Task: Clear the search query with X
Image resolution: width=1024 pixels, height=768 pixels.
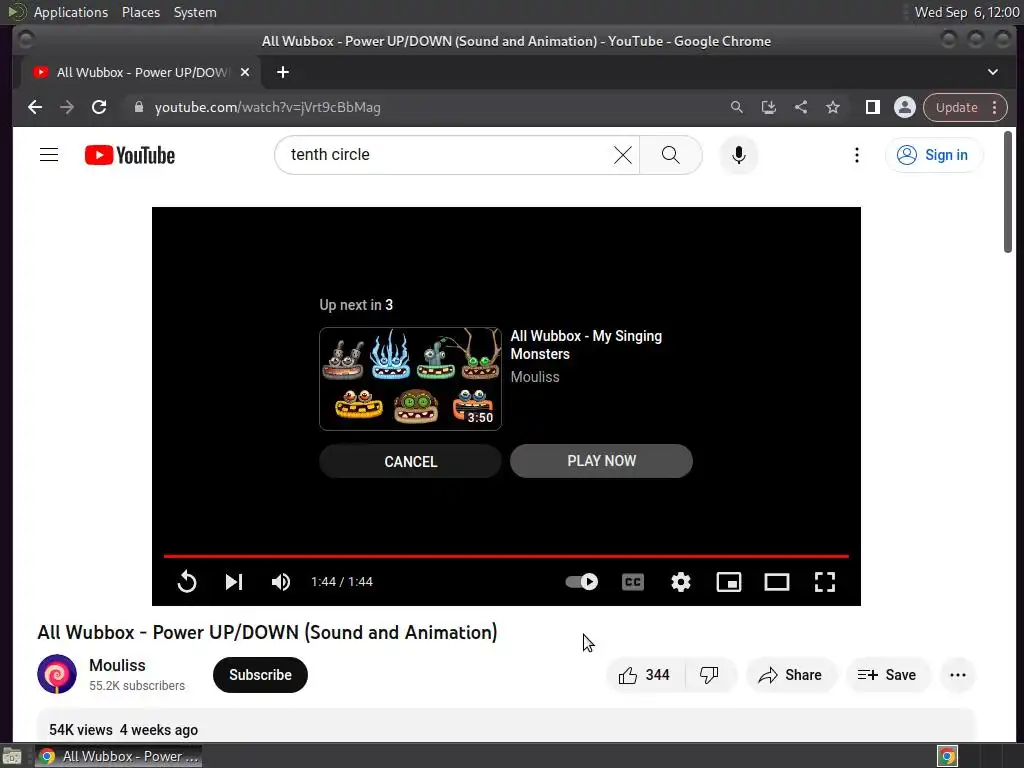Action: [623, 155]
